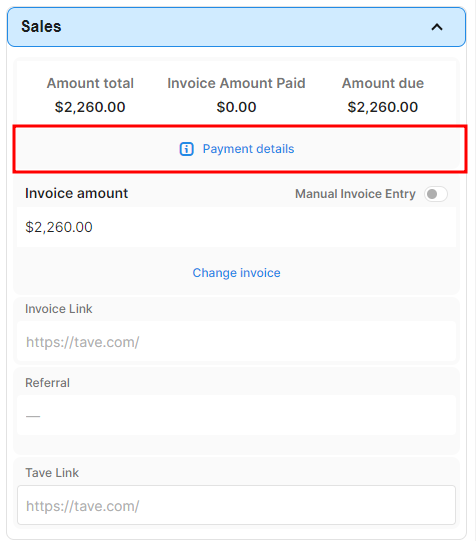Click the Invoice Link field label
The image size is (476, 541).
59,309
